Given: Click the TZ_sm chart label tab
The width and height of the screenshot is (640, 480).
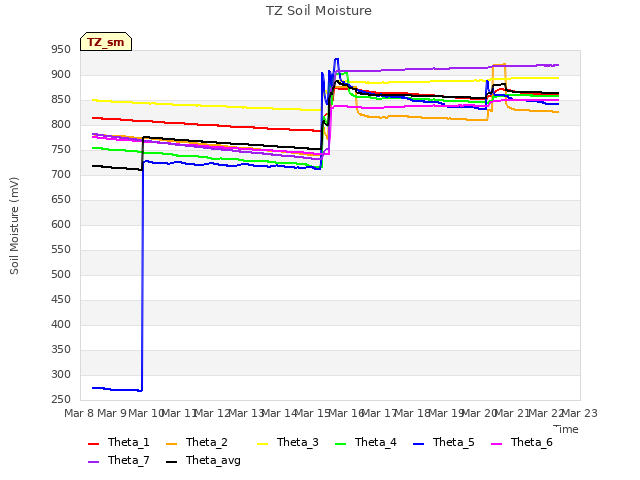Looking at the screenshot, I should coord(106,42).
